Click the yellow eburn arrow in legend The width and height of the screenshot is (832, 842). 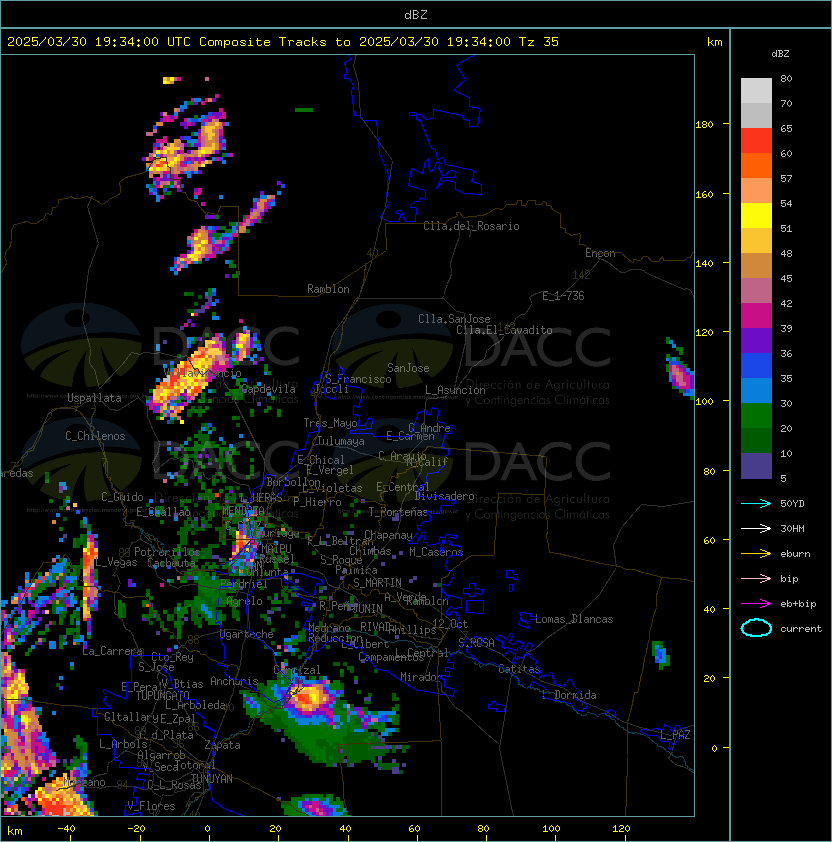[x=756, y=553]
